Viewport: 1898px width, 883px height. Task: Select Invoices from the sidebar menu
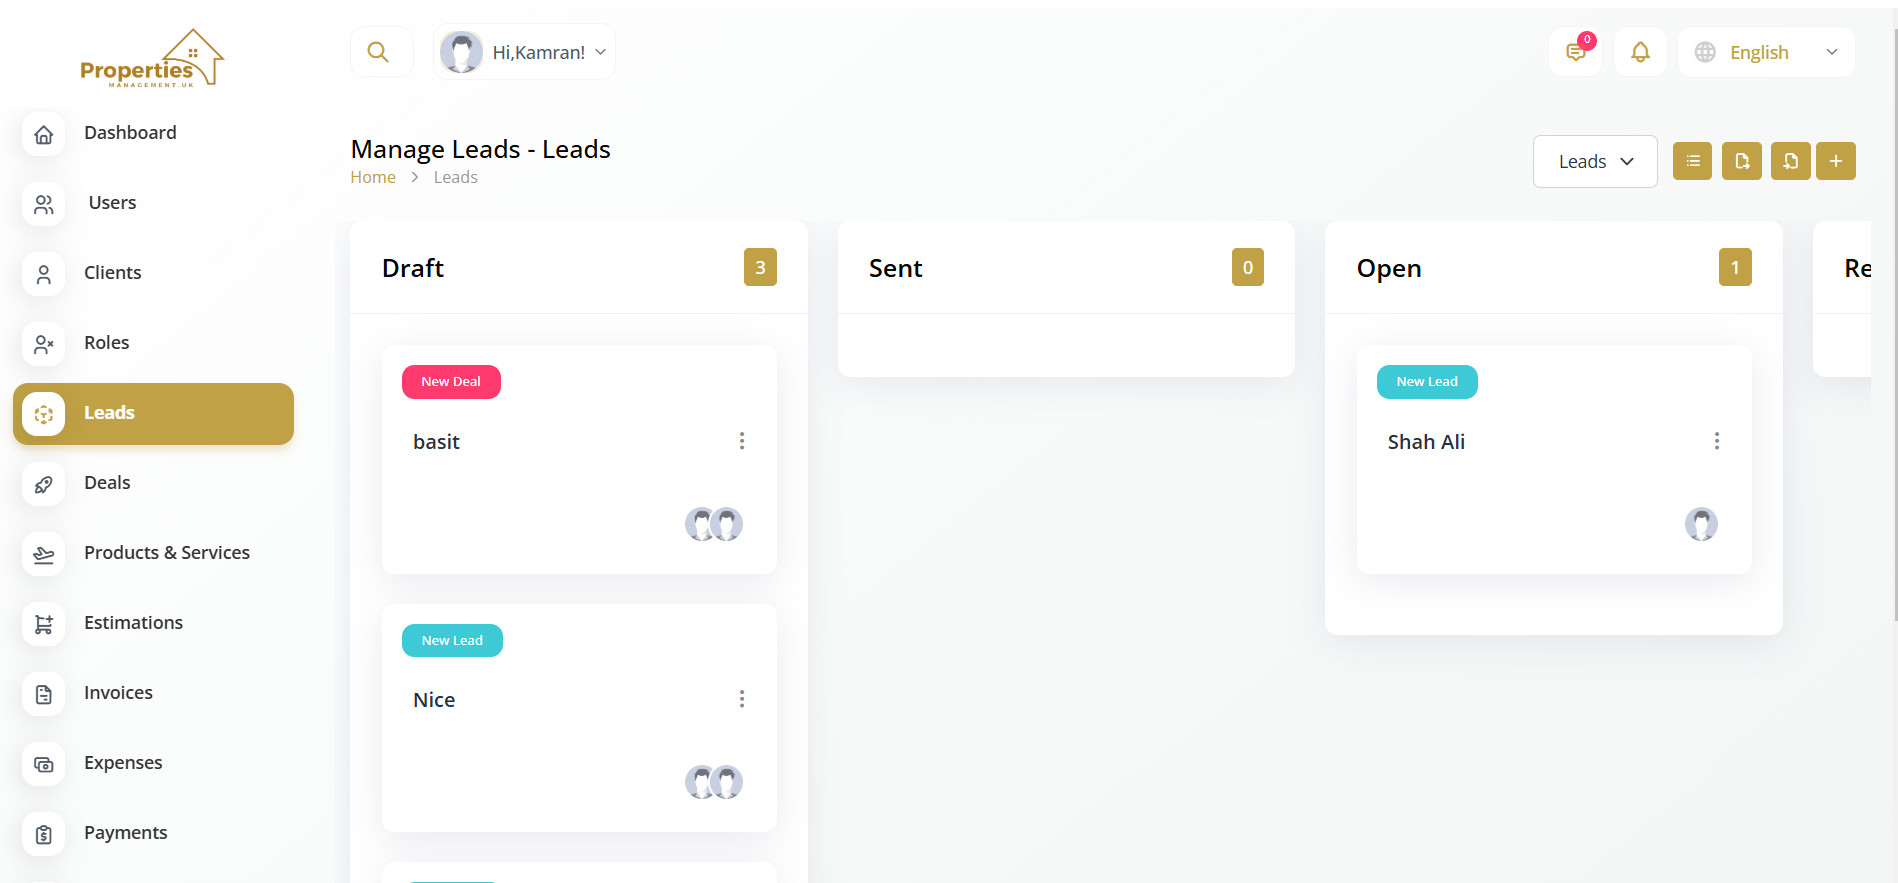click(x=118, y=693)
